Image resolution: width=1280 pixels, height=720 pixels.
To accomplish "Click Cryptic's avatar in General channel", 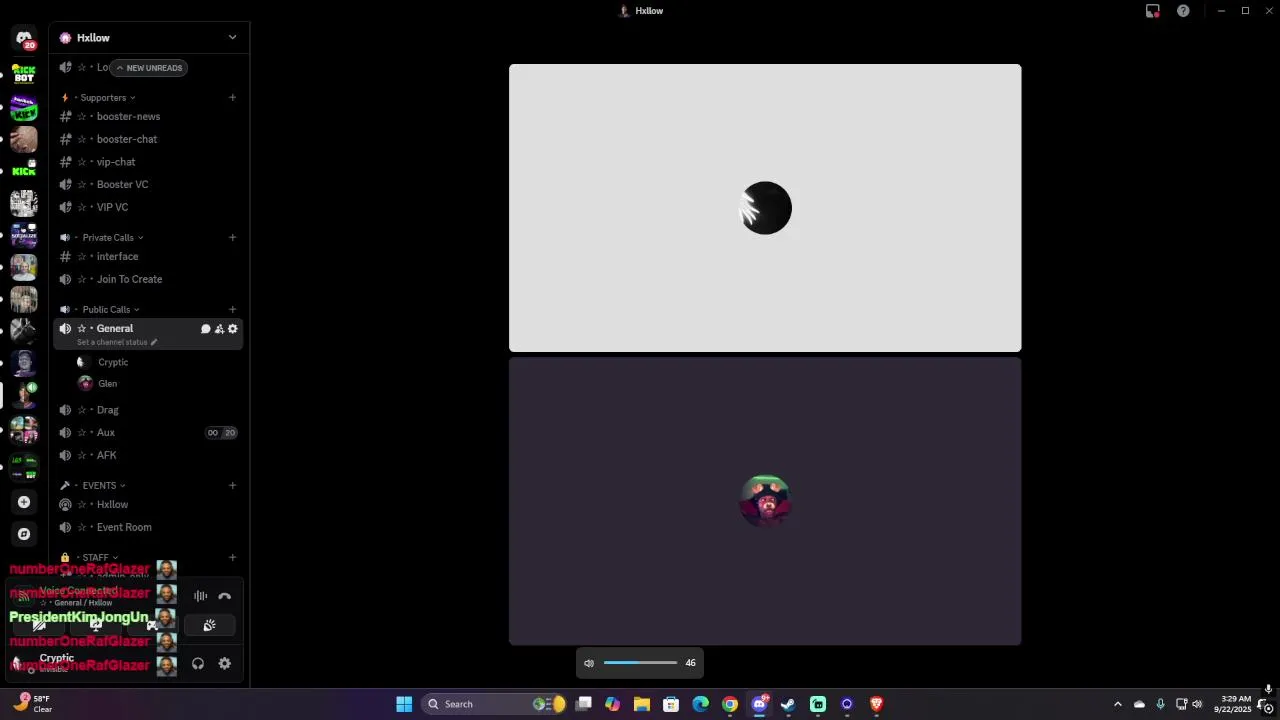I will [x=85, y=362].
